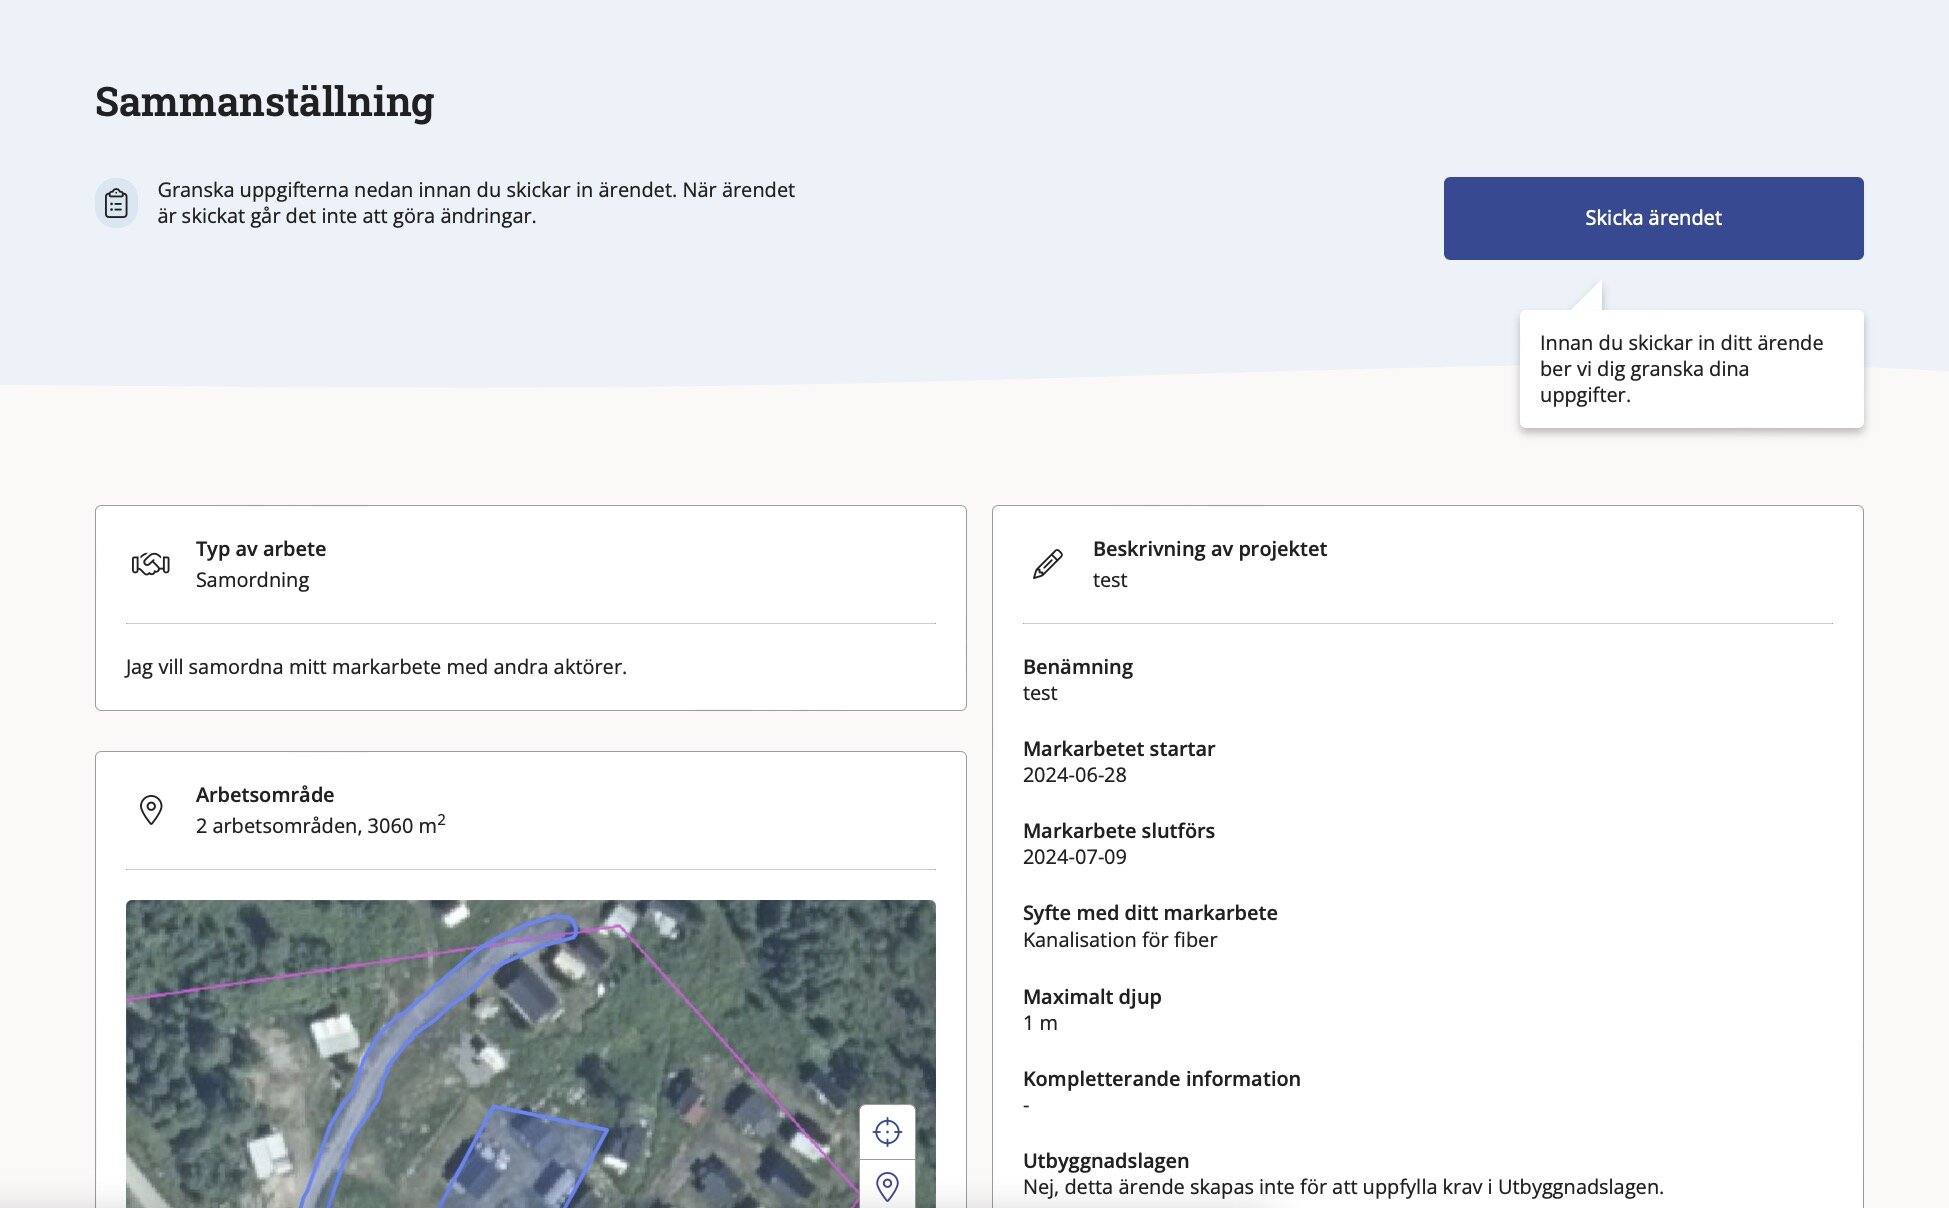
Task: Click the end date 2024-07-09
Action: tap(1075, 857)
